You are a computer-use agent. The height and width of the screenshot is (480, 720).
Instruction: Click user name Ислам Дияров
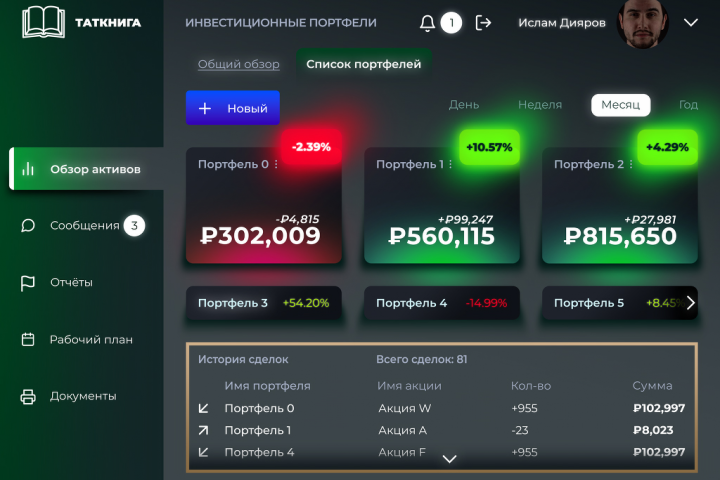(562, 23)
